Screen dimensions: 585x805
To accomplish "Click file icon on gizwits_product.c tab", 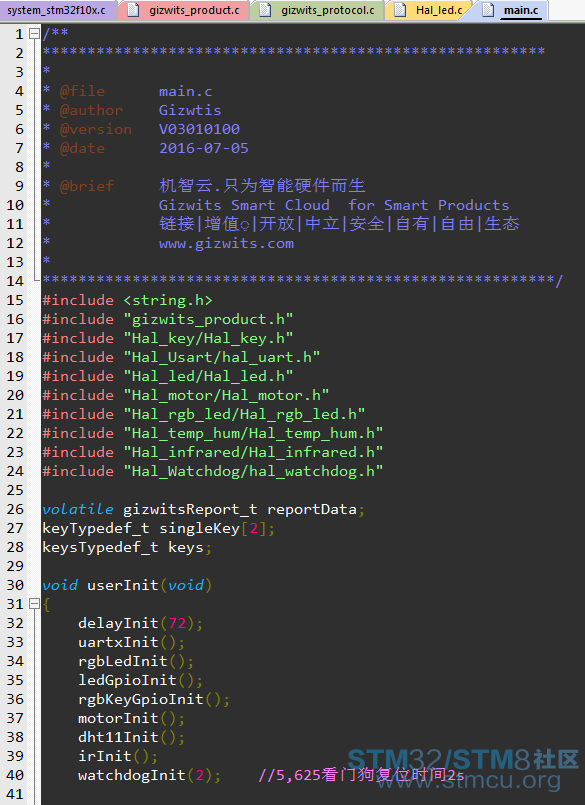I will [x=133, y=10].
